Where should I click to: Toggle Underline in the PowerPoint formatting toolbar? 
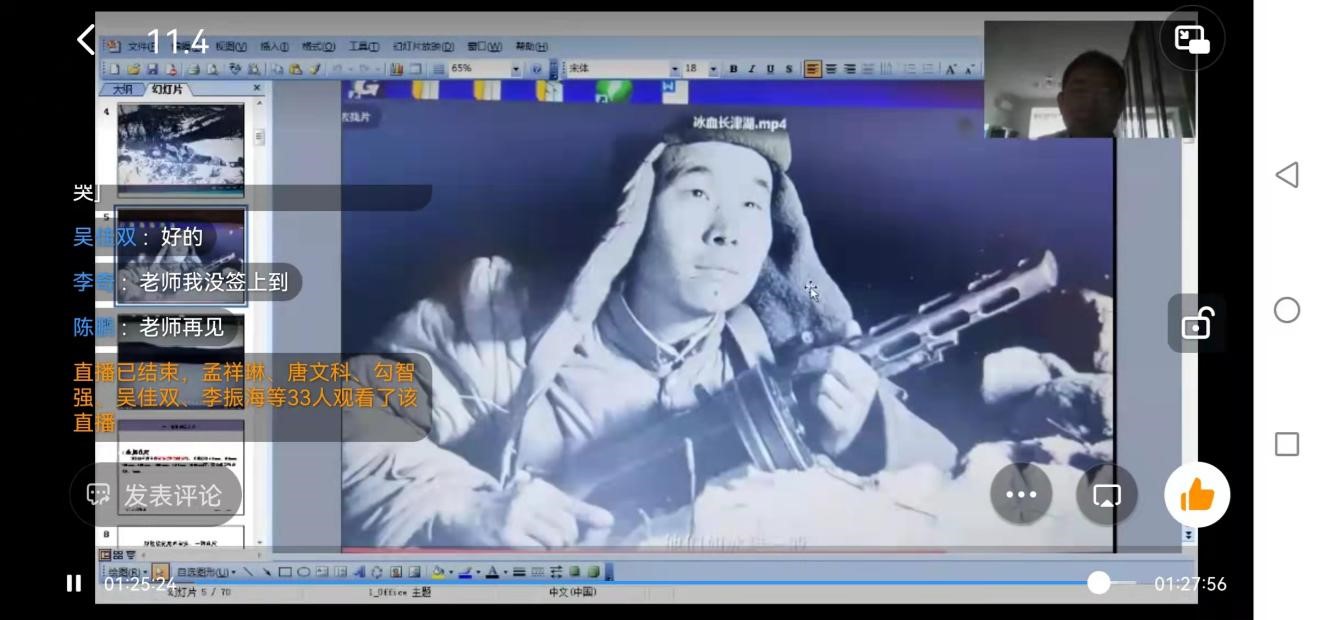pyautogui.click(x=770, y=69)
